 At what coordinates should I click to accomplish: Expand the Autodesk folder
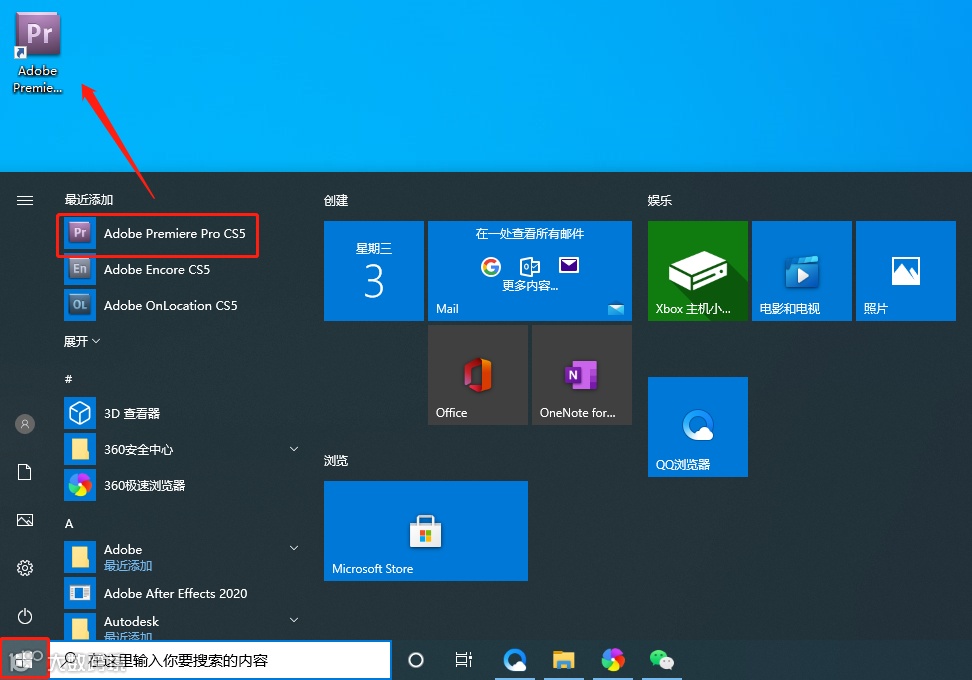[181, 627]
